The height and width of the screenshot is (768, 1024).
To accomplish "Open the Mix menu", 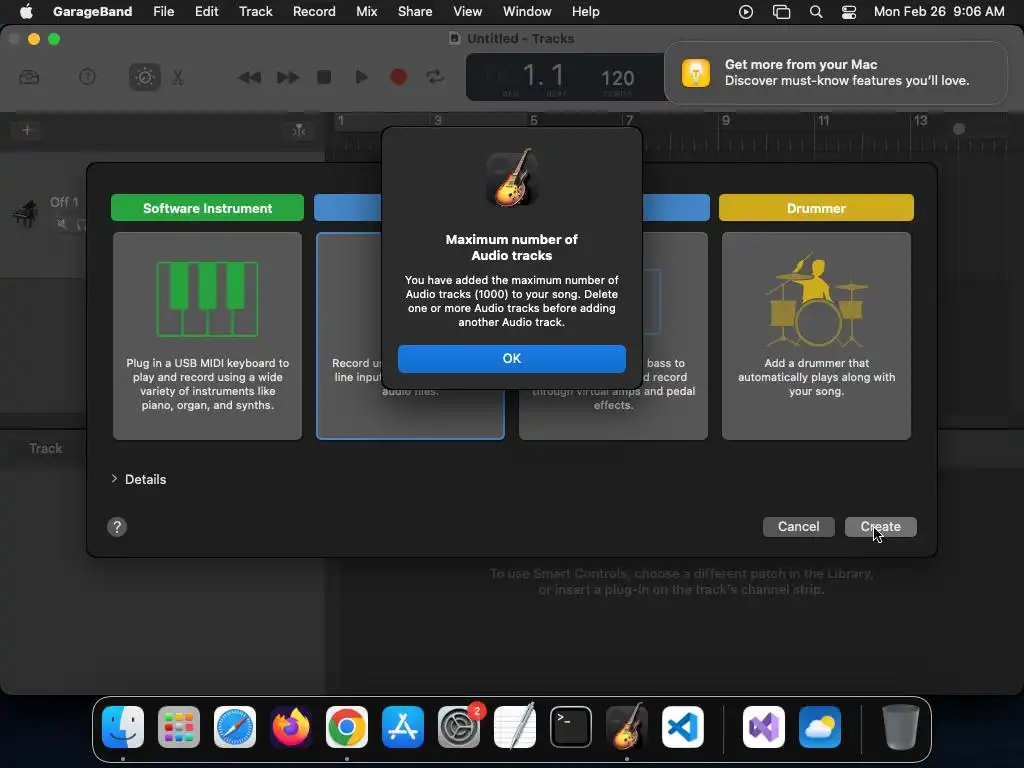I will pyautogui.click(x=366, y=11).
